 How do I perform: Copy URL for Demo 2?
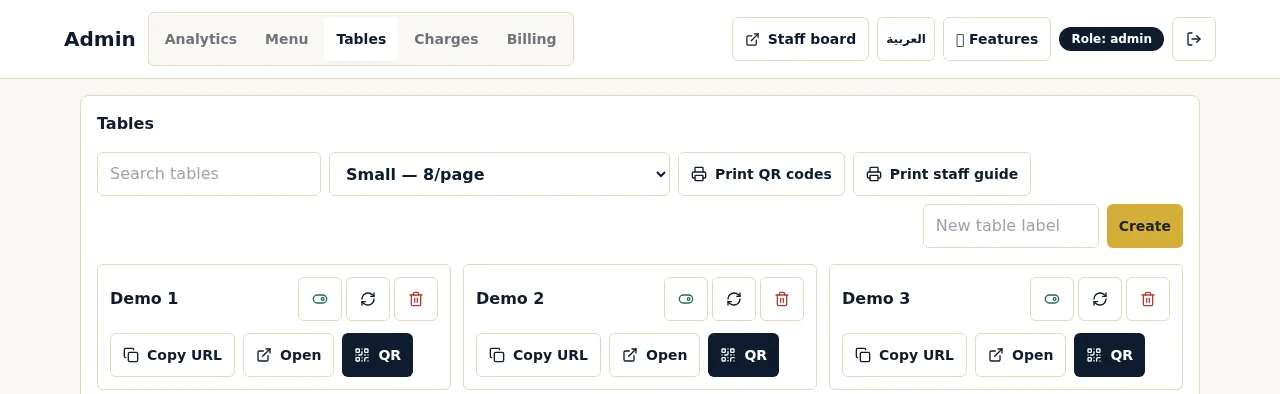[538, 355]
